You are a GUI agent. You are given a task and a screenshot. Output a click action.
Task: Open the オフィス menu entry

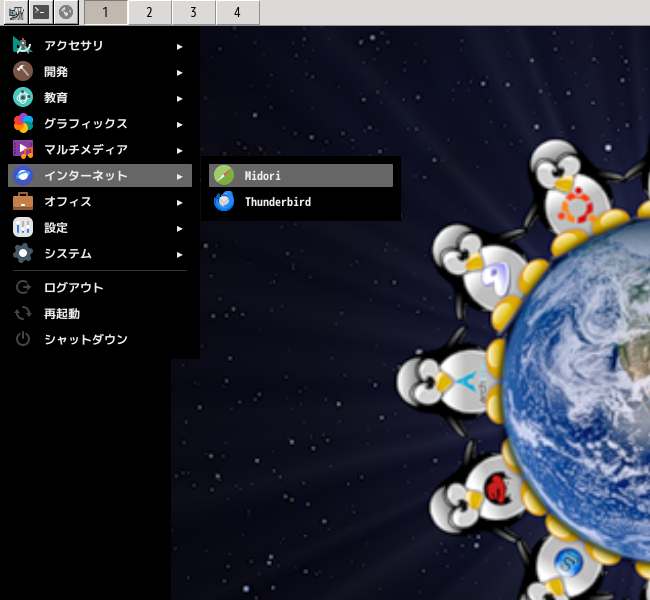click(x=100, y=202)
